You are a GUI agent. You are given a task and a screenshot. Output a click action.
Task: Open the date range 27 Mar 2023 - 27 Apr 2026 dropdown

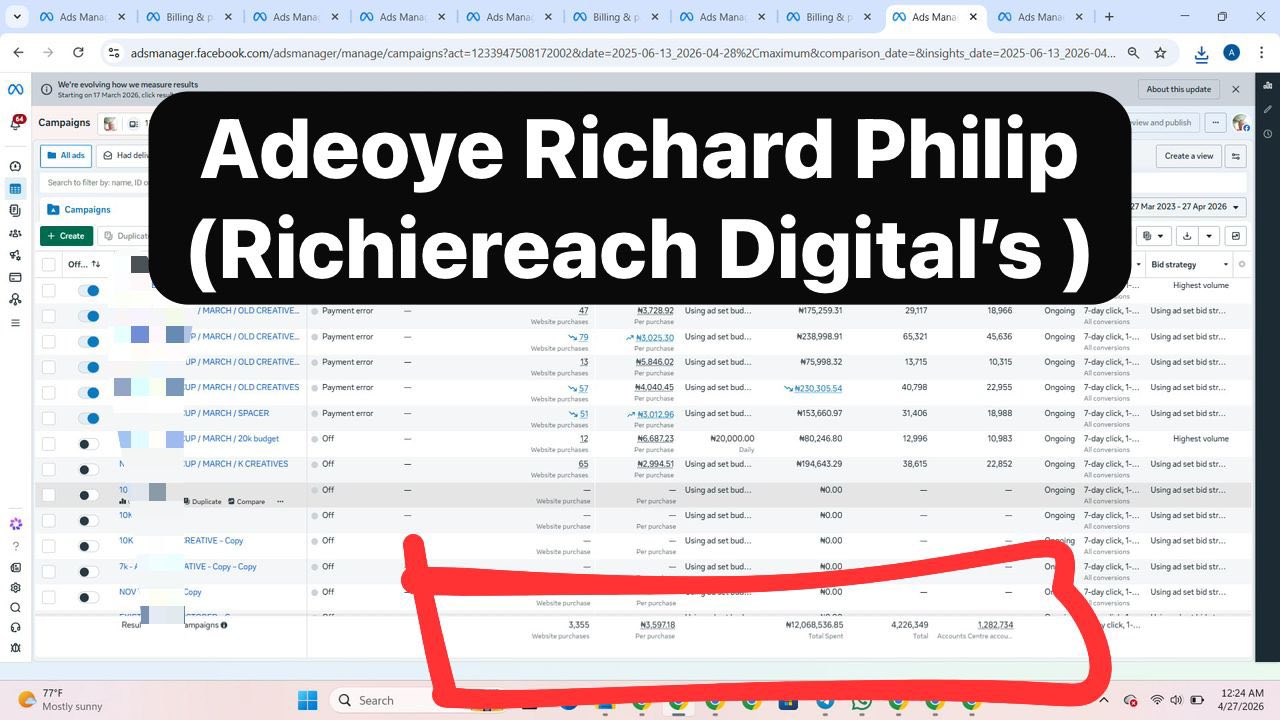1187,207
